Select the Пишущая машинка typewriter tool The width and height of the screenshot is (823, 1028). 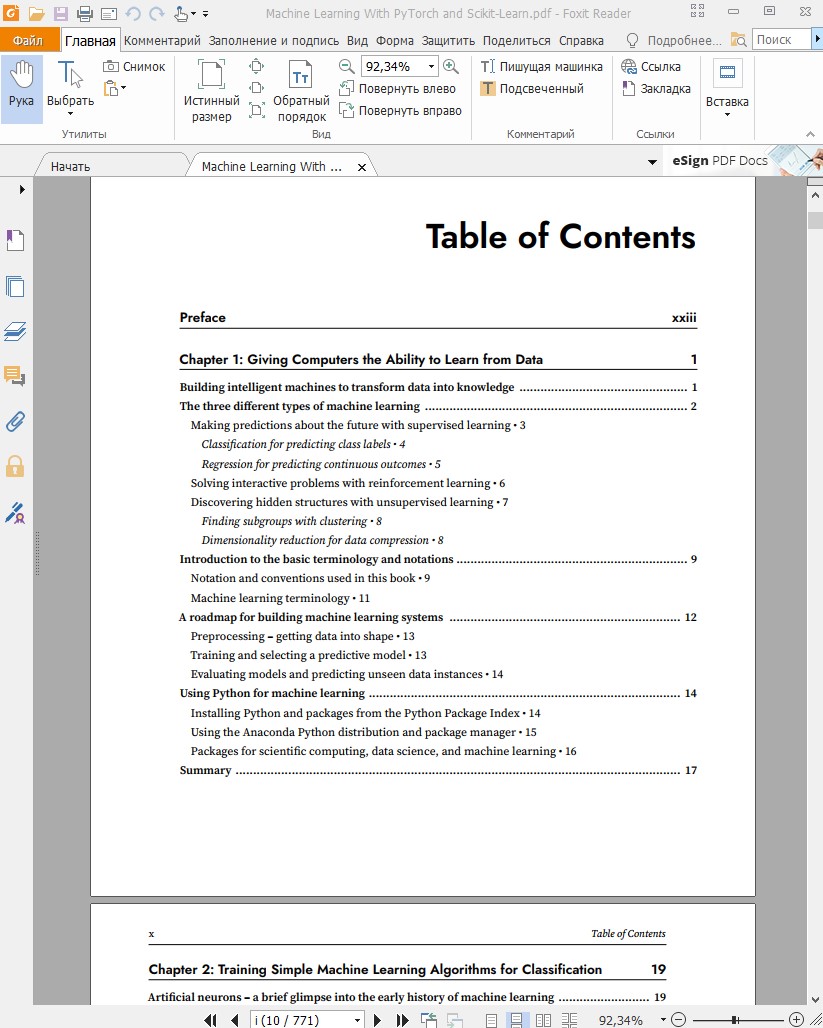click(541, 67)
